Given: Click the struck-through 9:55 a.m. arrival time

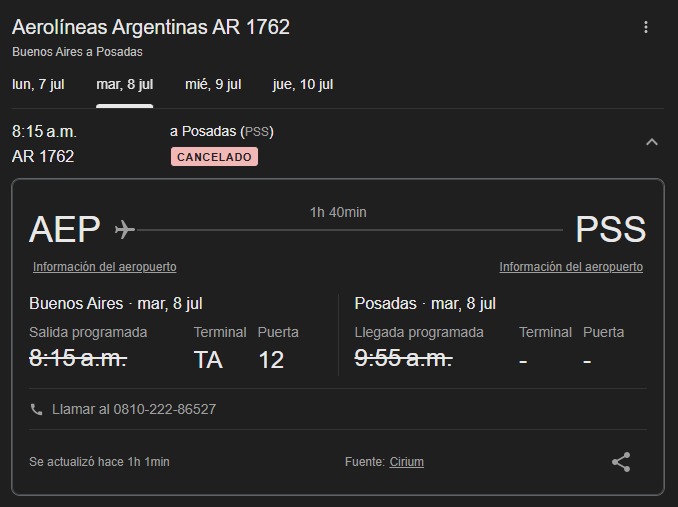Looking at the screenshot, I should [403, 359].
